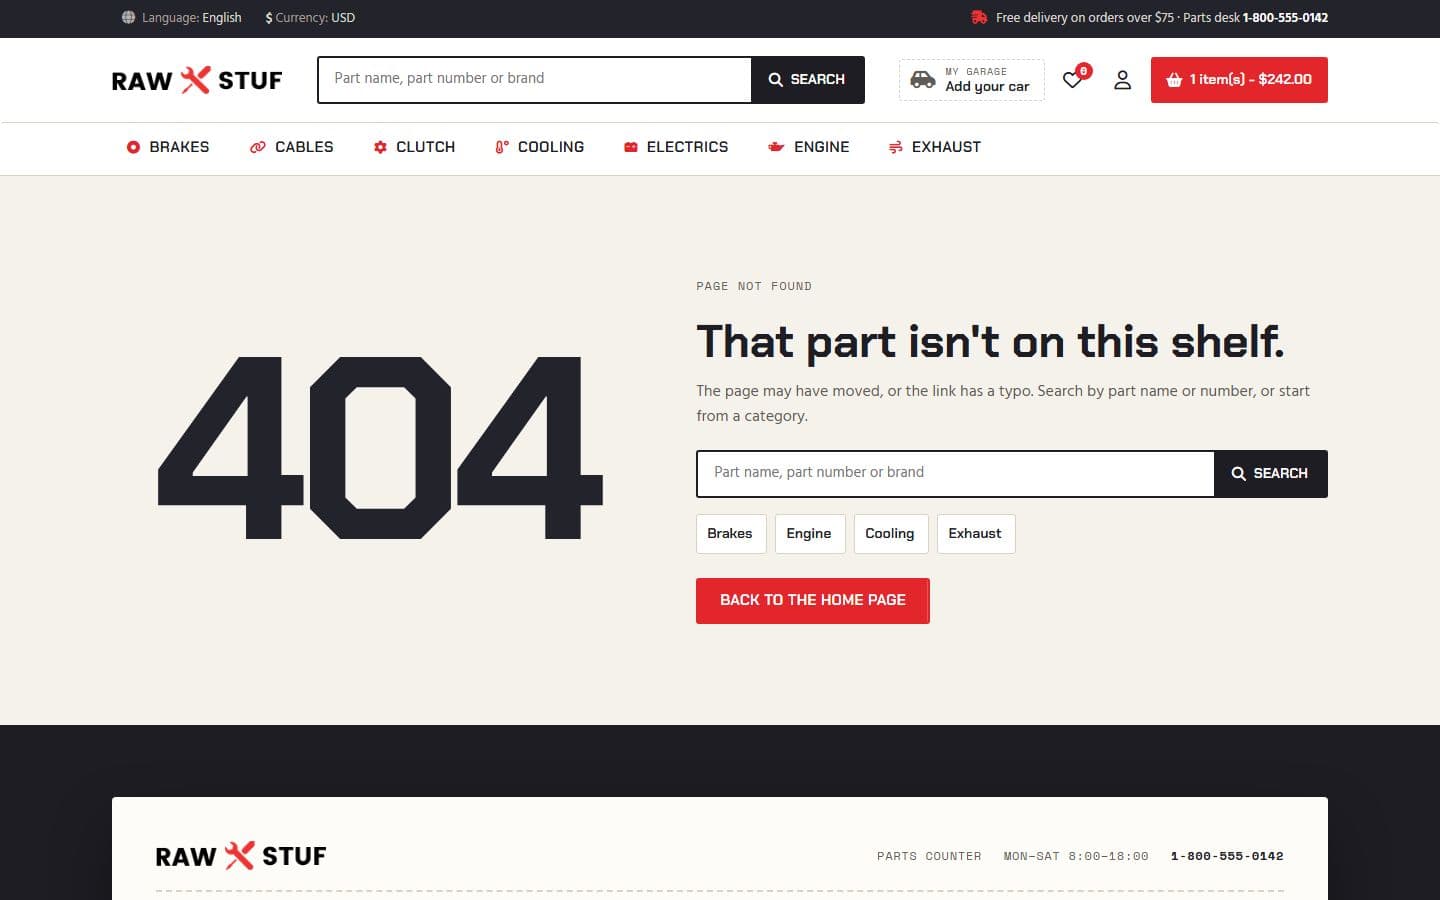Select the Brakes quick category chip
This screenshot has width=1440, height=900.
pyautogui.click(x=731, y=534)
